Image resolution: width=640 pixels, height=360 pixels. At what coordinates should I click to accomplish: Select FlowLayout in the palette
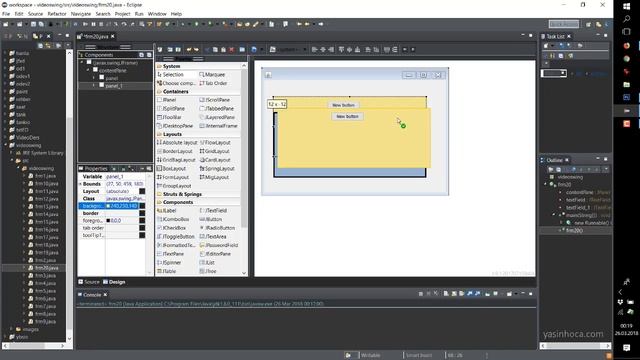[x=215, y=143]
